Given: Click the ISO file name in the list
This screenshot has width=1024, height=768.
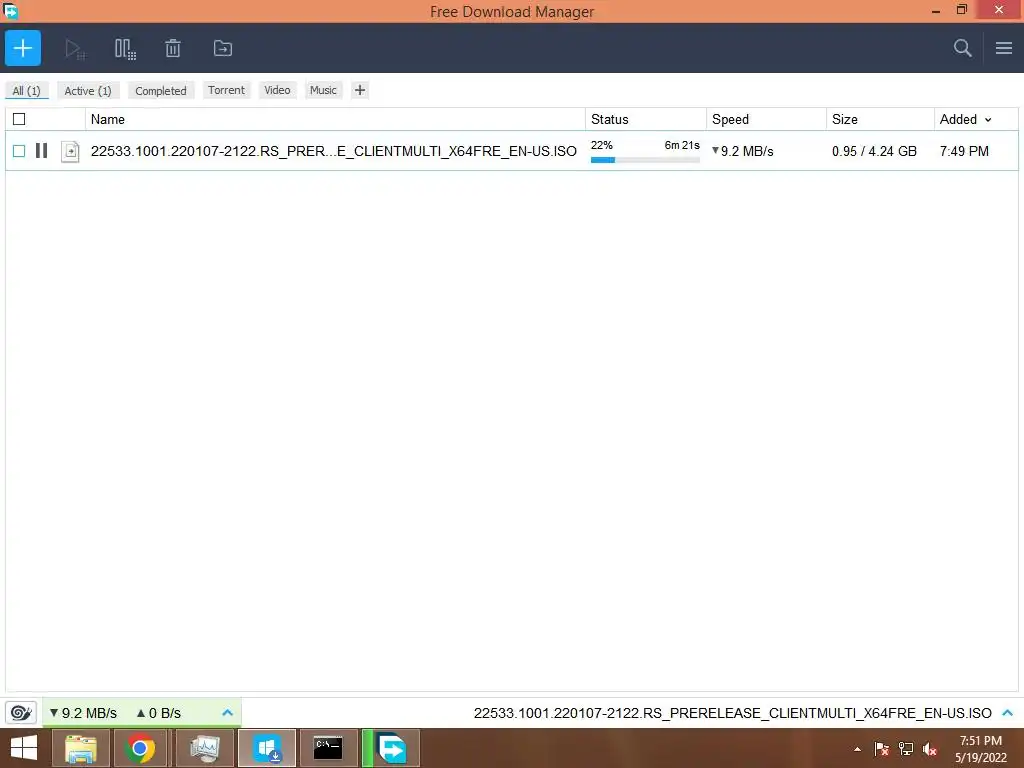Looking at the screenshot, I should click(334, 151).
